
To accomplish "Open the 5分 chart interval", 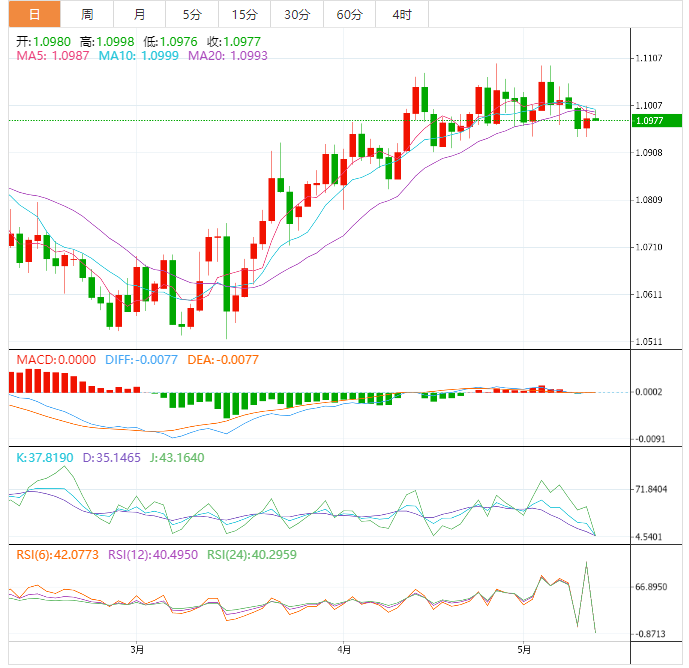I will click(191, 14).
